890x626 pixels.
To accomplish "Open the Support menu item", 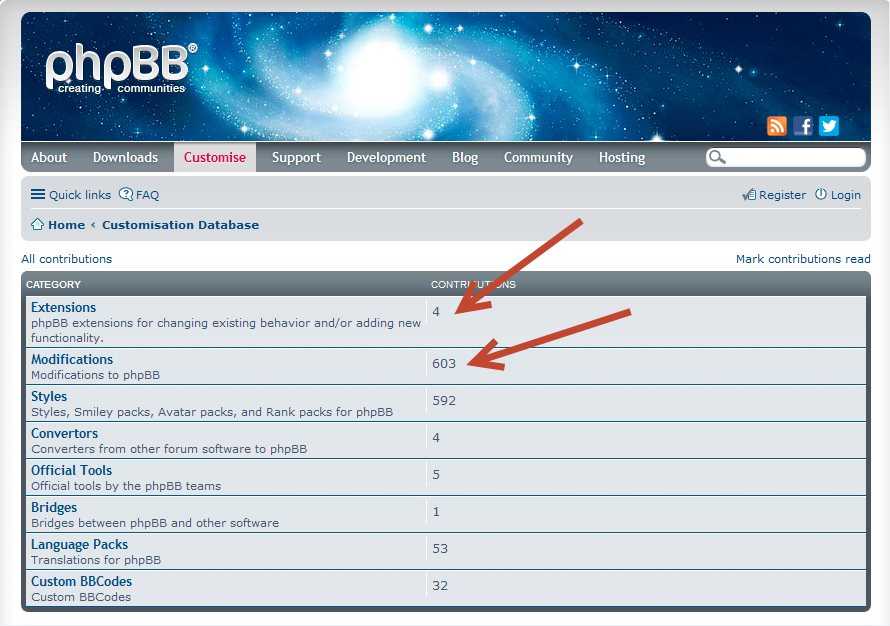I will coord(296,157).
